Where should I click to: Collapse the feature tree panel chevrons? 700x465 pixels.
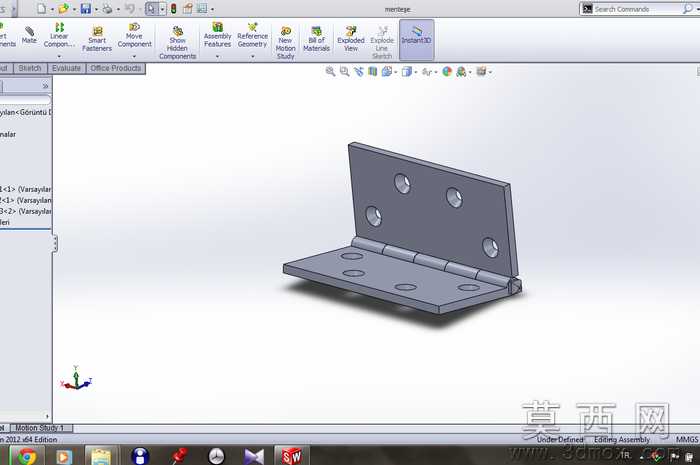click(x=45, y=86)
